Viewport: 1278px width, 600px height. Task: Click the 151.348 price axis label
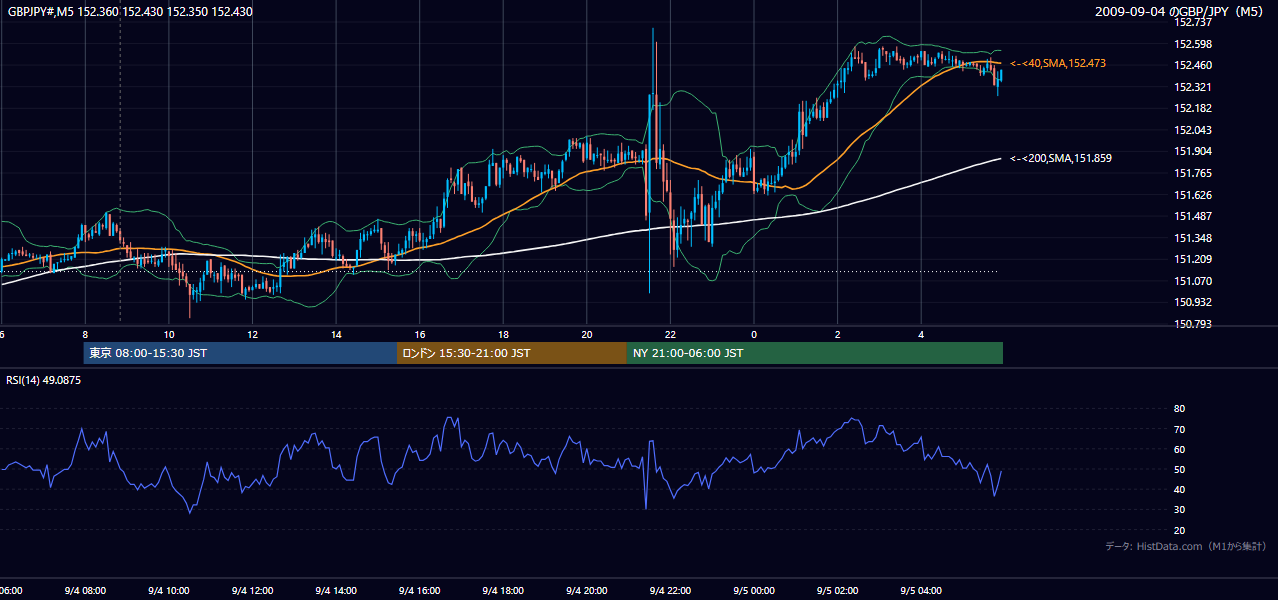(1194, 238)
